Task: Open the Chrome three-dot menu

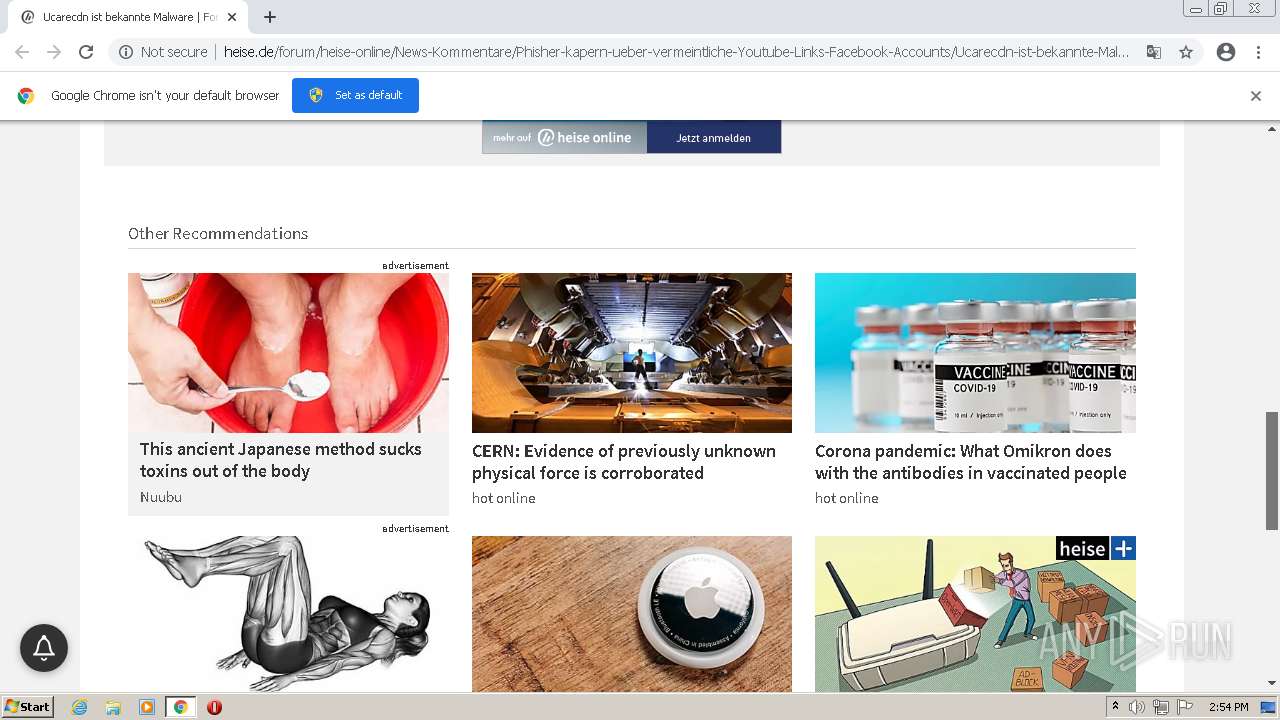Action: click(1258, 52)
